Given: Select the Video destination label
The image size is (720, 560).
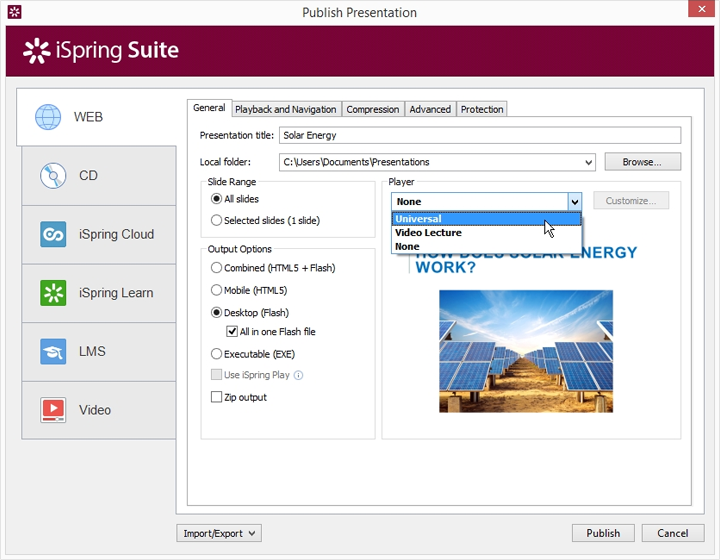Looking at the screenshot, I should pyautogui.click(x=95, y=410).
